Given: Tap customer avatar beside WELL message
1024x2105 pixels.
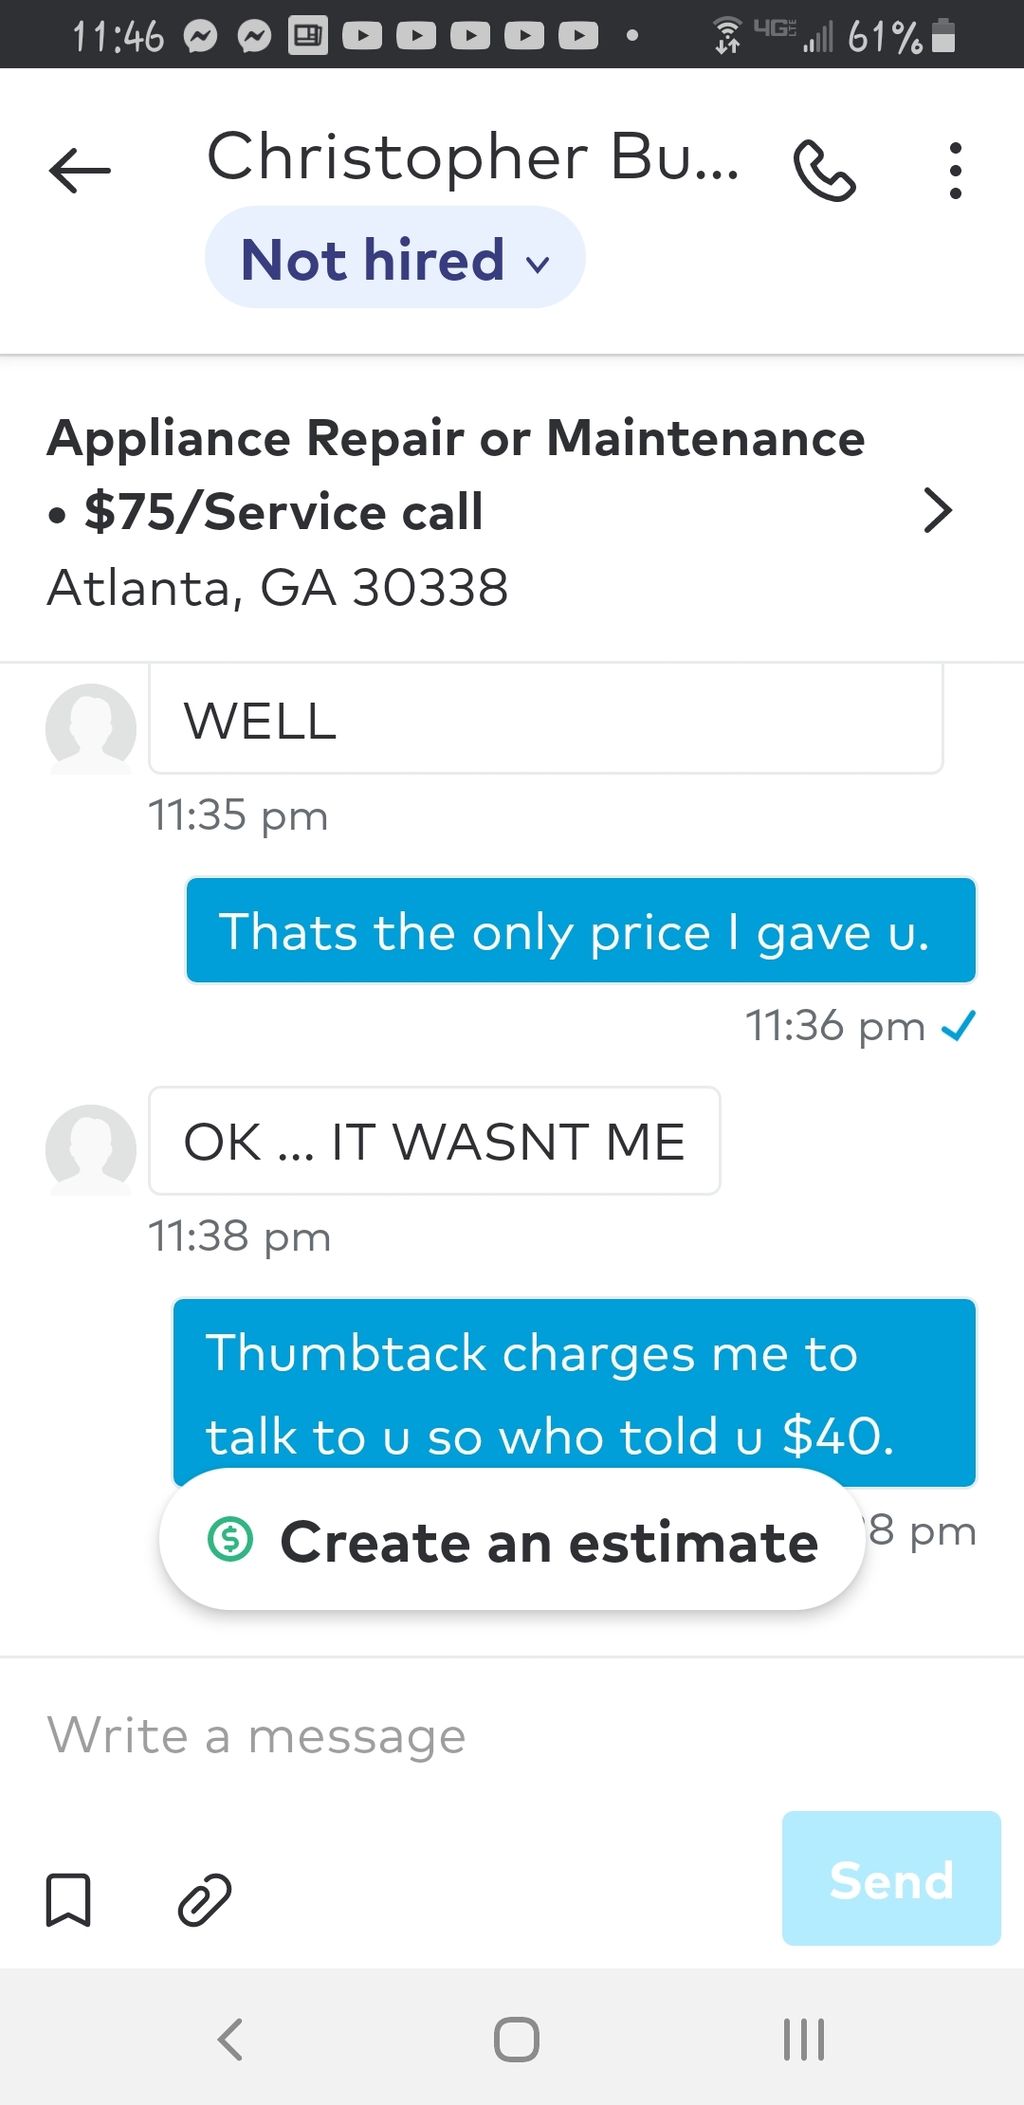Looking at the screenshot, I should [91, 728].
